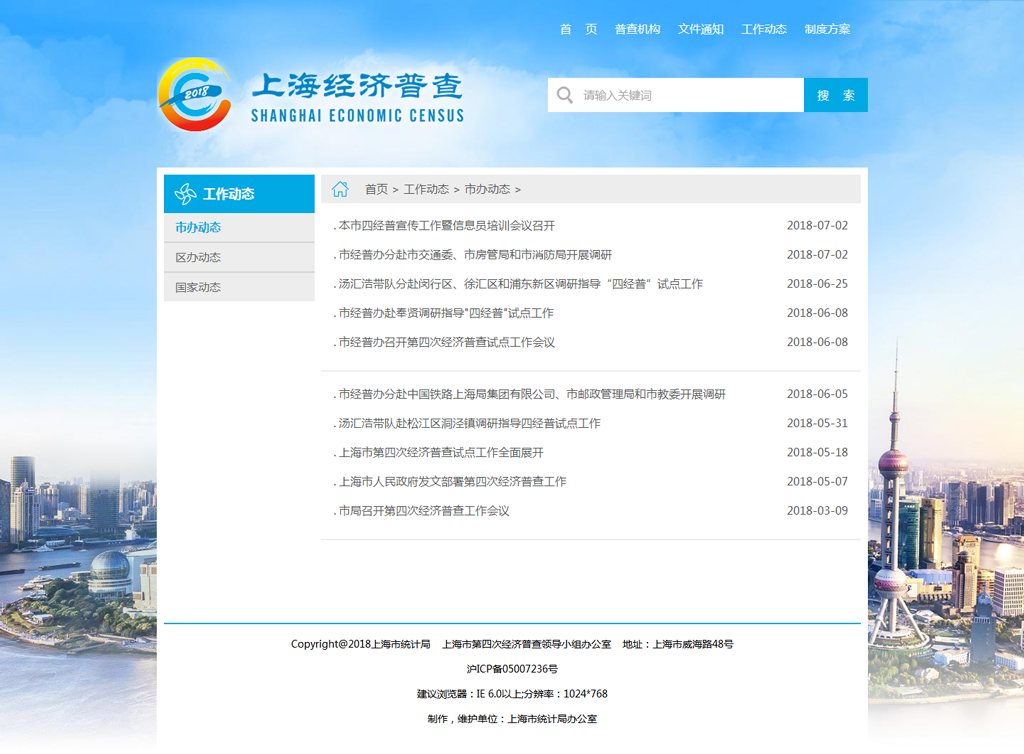Open article 市经普办分赴市交通委、市房管局和市消防局开展调研

tap(475, 255)
